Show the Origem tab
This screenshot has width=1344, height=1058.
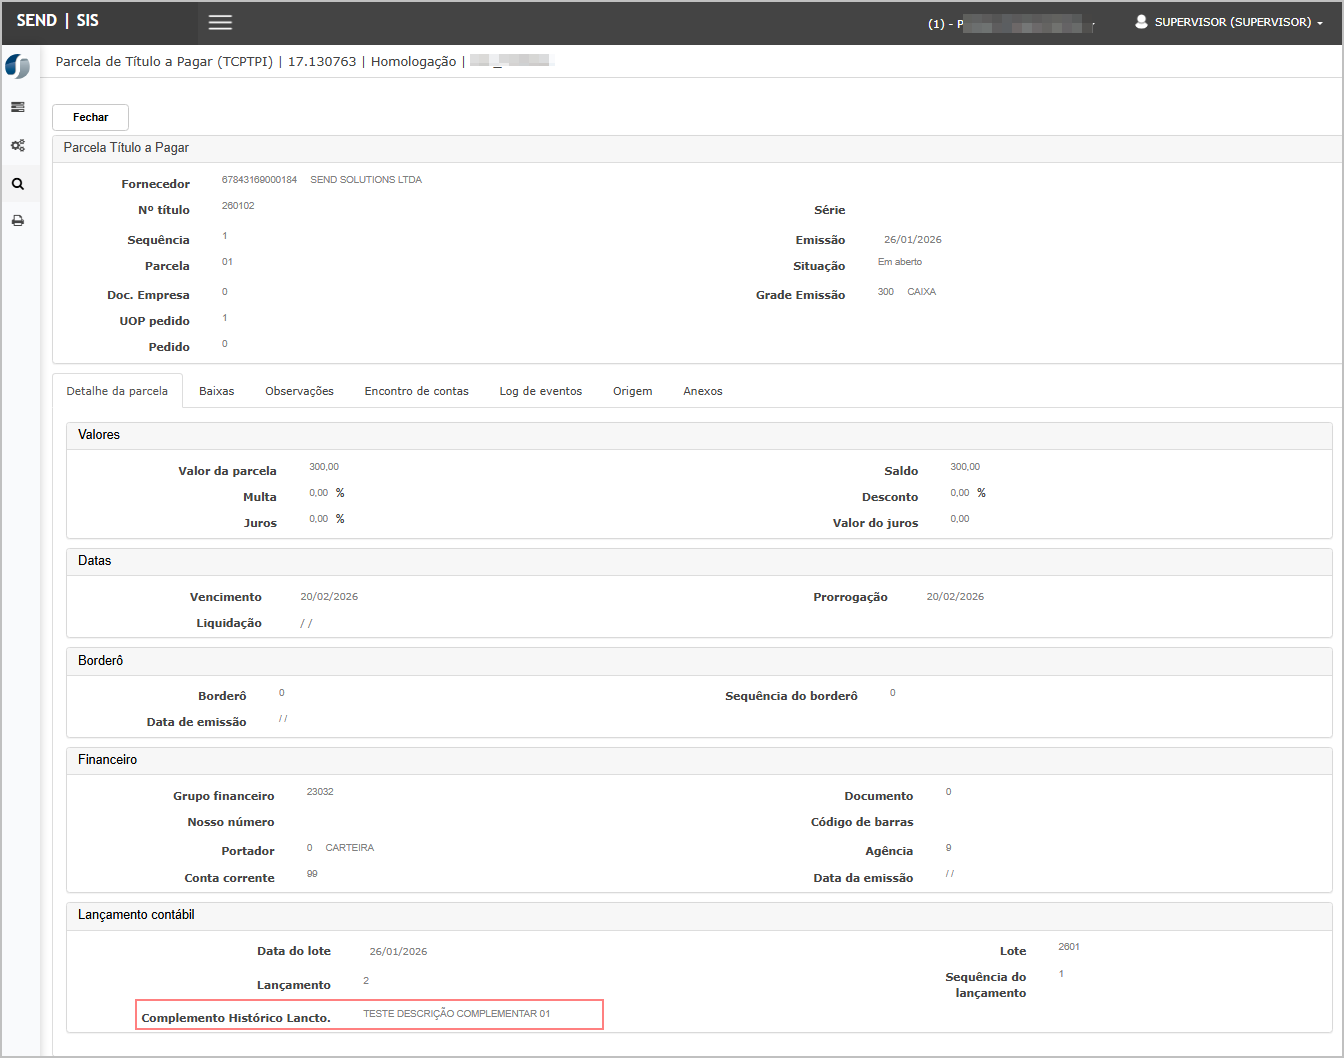[632, 391]
